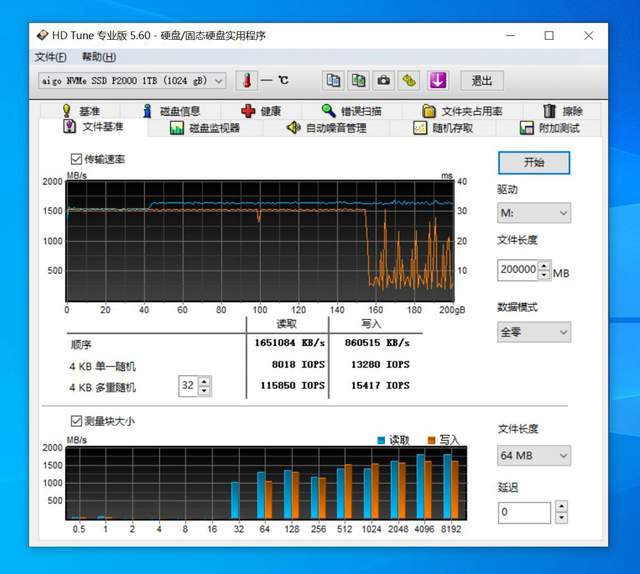Click the thermometer temperature icon

click(247, 80)
